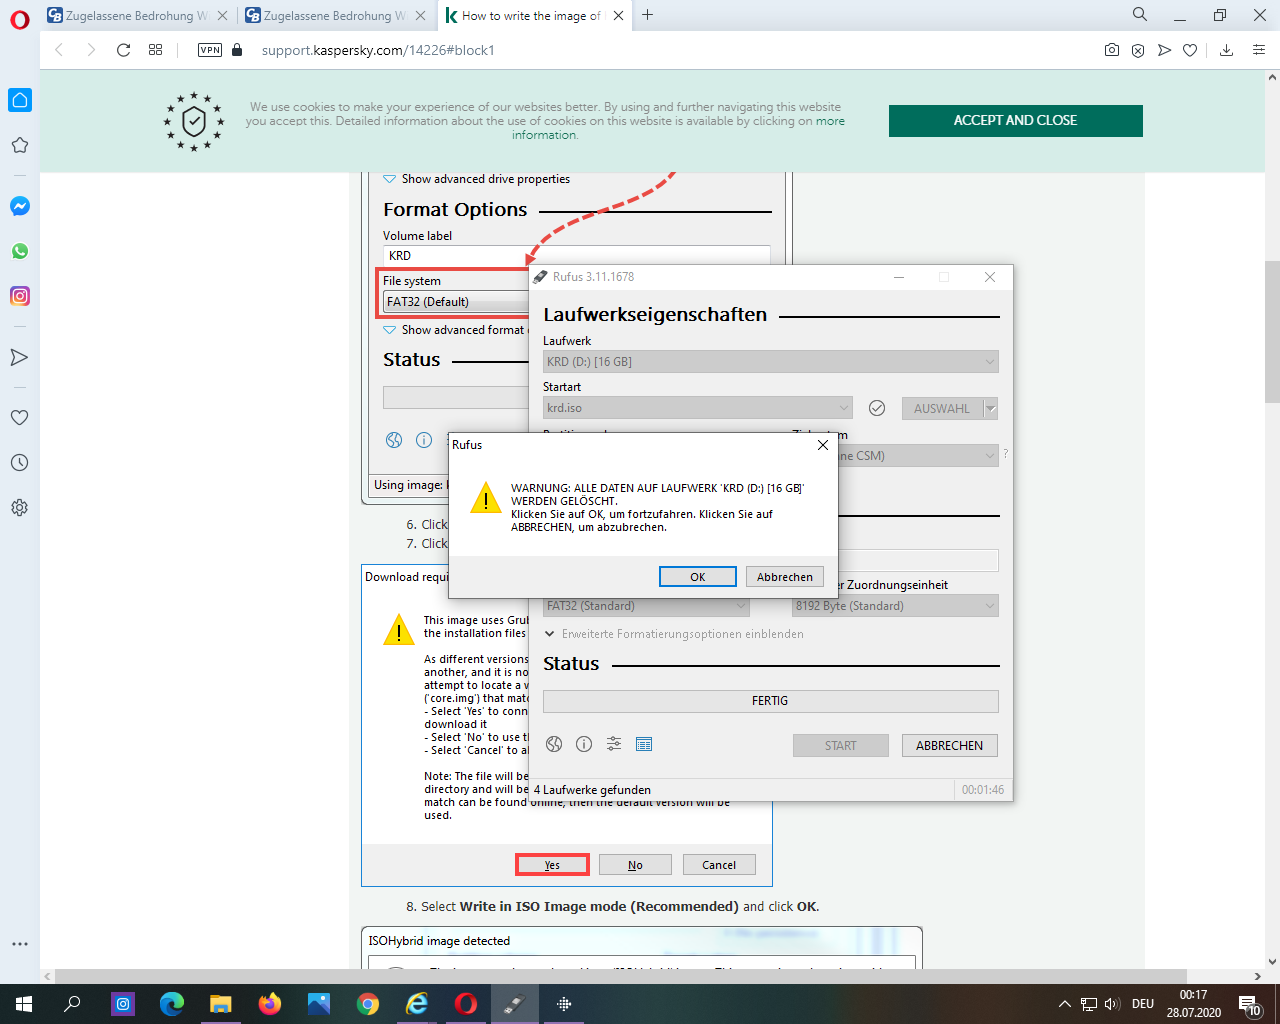Expand Erweiterte Formatierungsoptionen einblenden
This screenshot has height=1024, width=1280.
point(674,634)
